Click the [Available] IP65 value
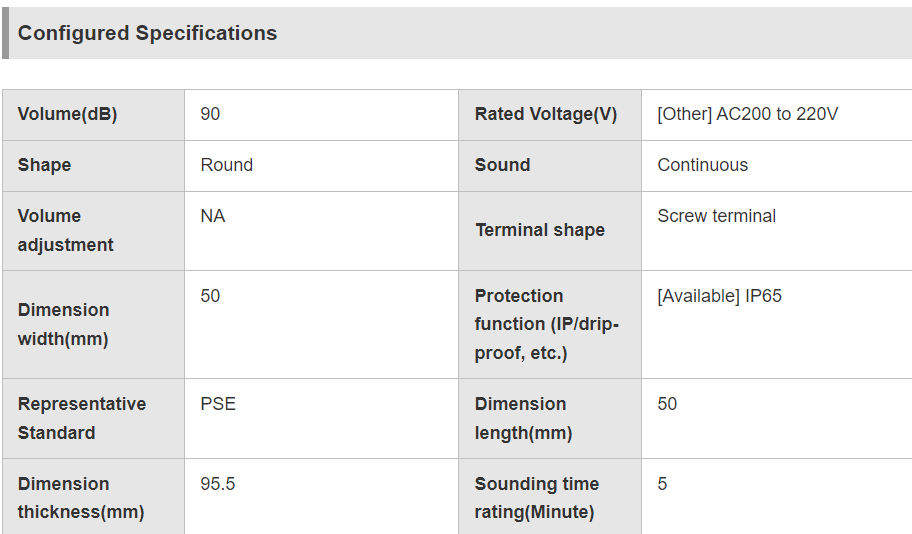The height and width of the screenshot is (534, 912). pyautogui.click(x=719, y=296)
